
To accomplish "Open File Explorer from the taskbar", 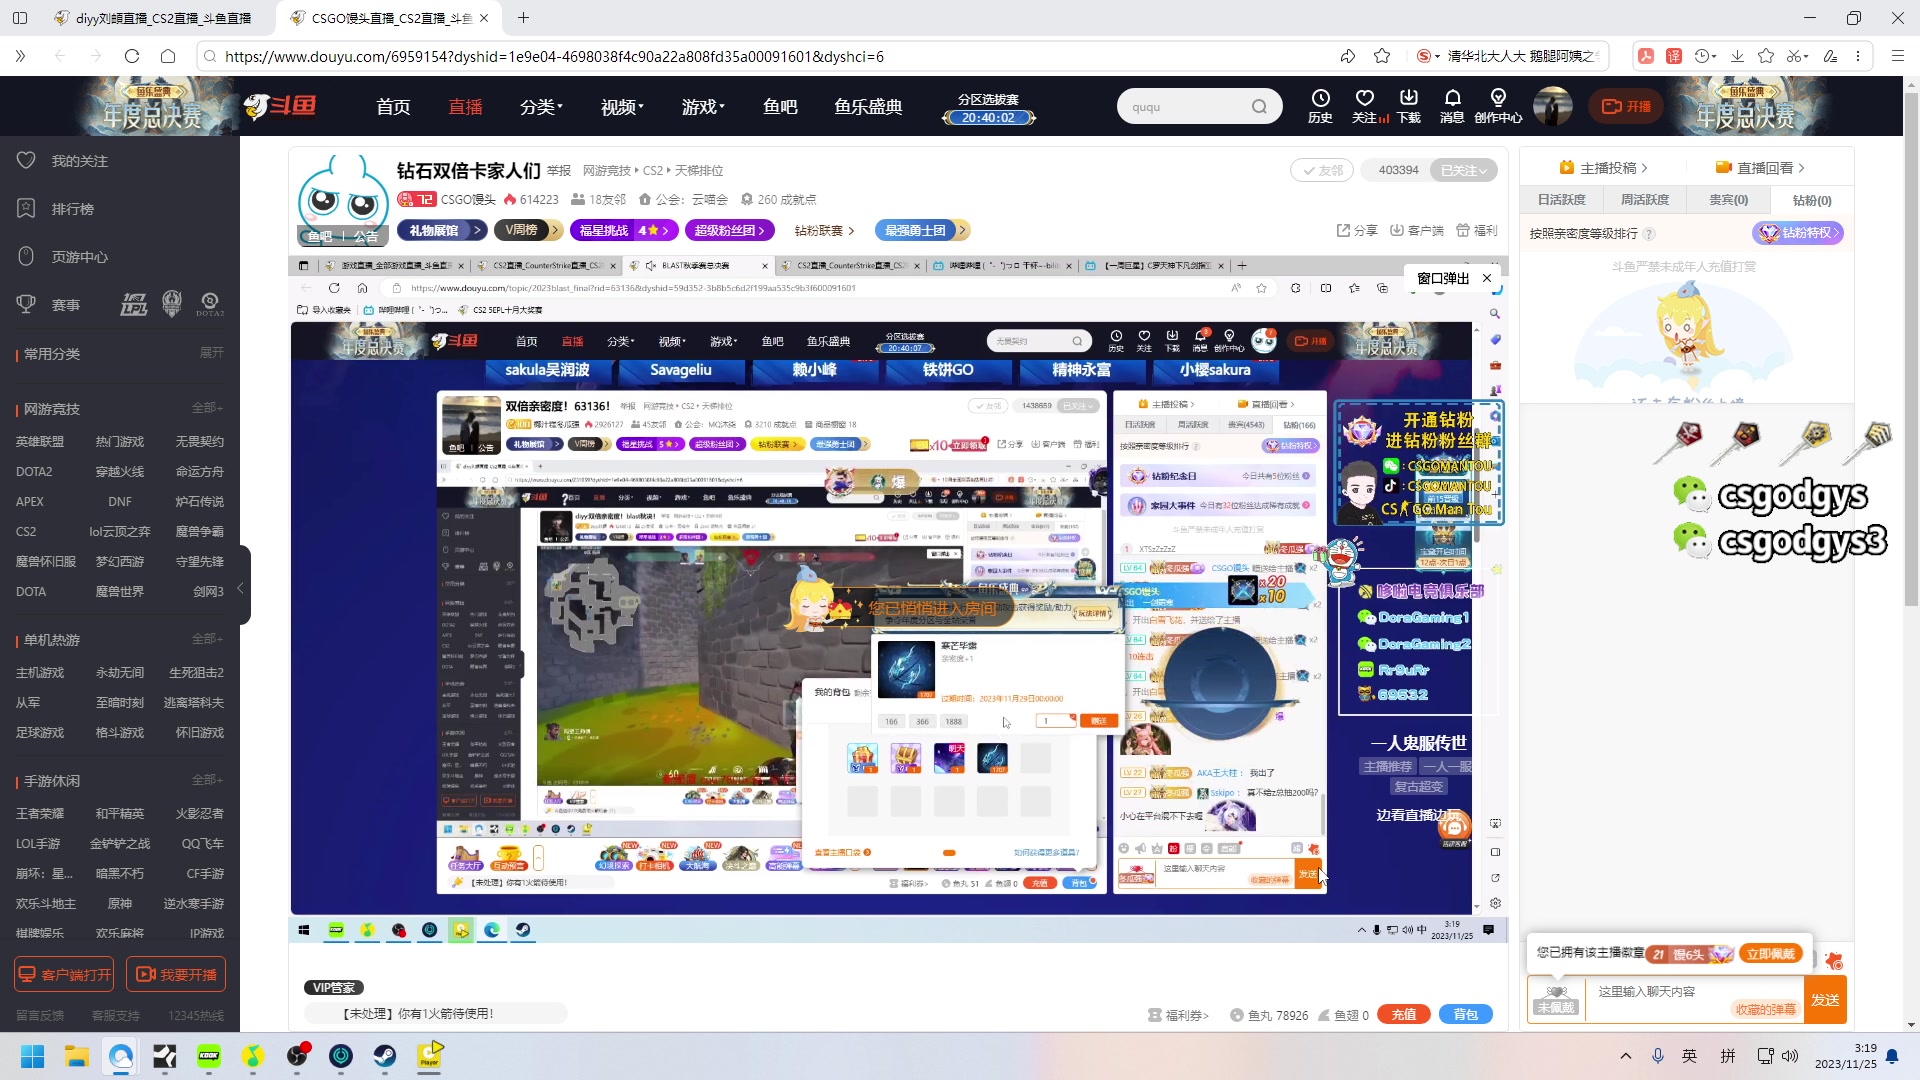I will pos(77,1056).
